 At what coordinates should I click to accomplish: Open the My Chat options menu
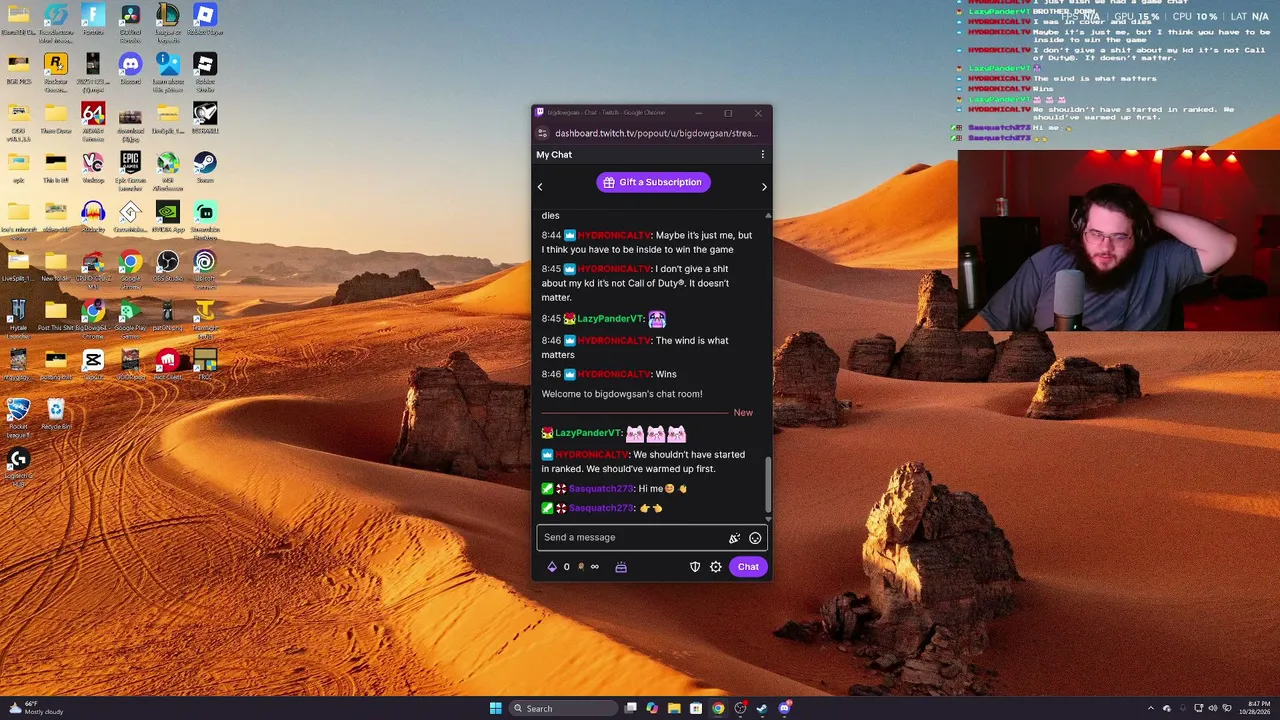762,155
